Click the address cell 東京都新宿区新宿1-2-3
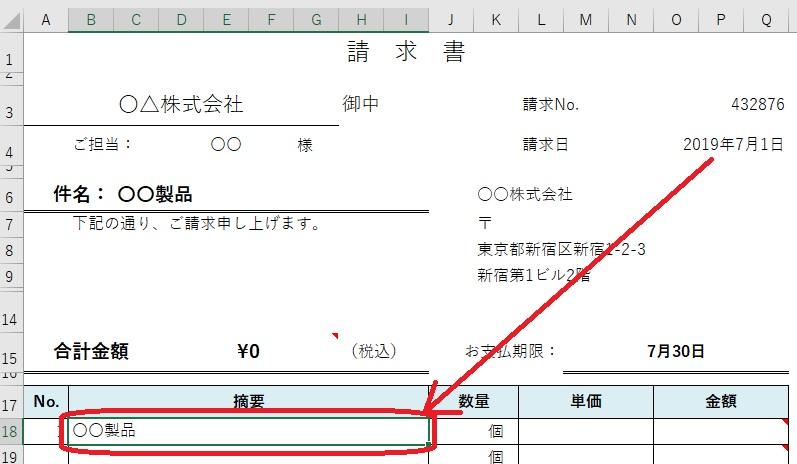The width and height of the screenshot is (797, 464). (561, 249)
